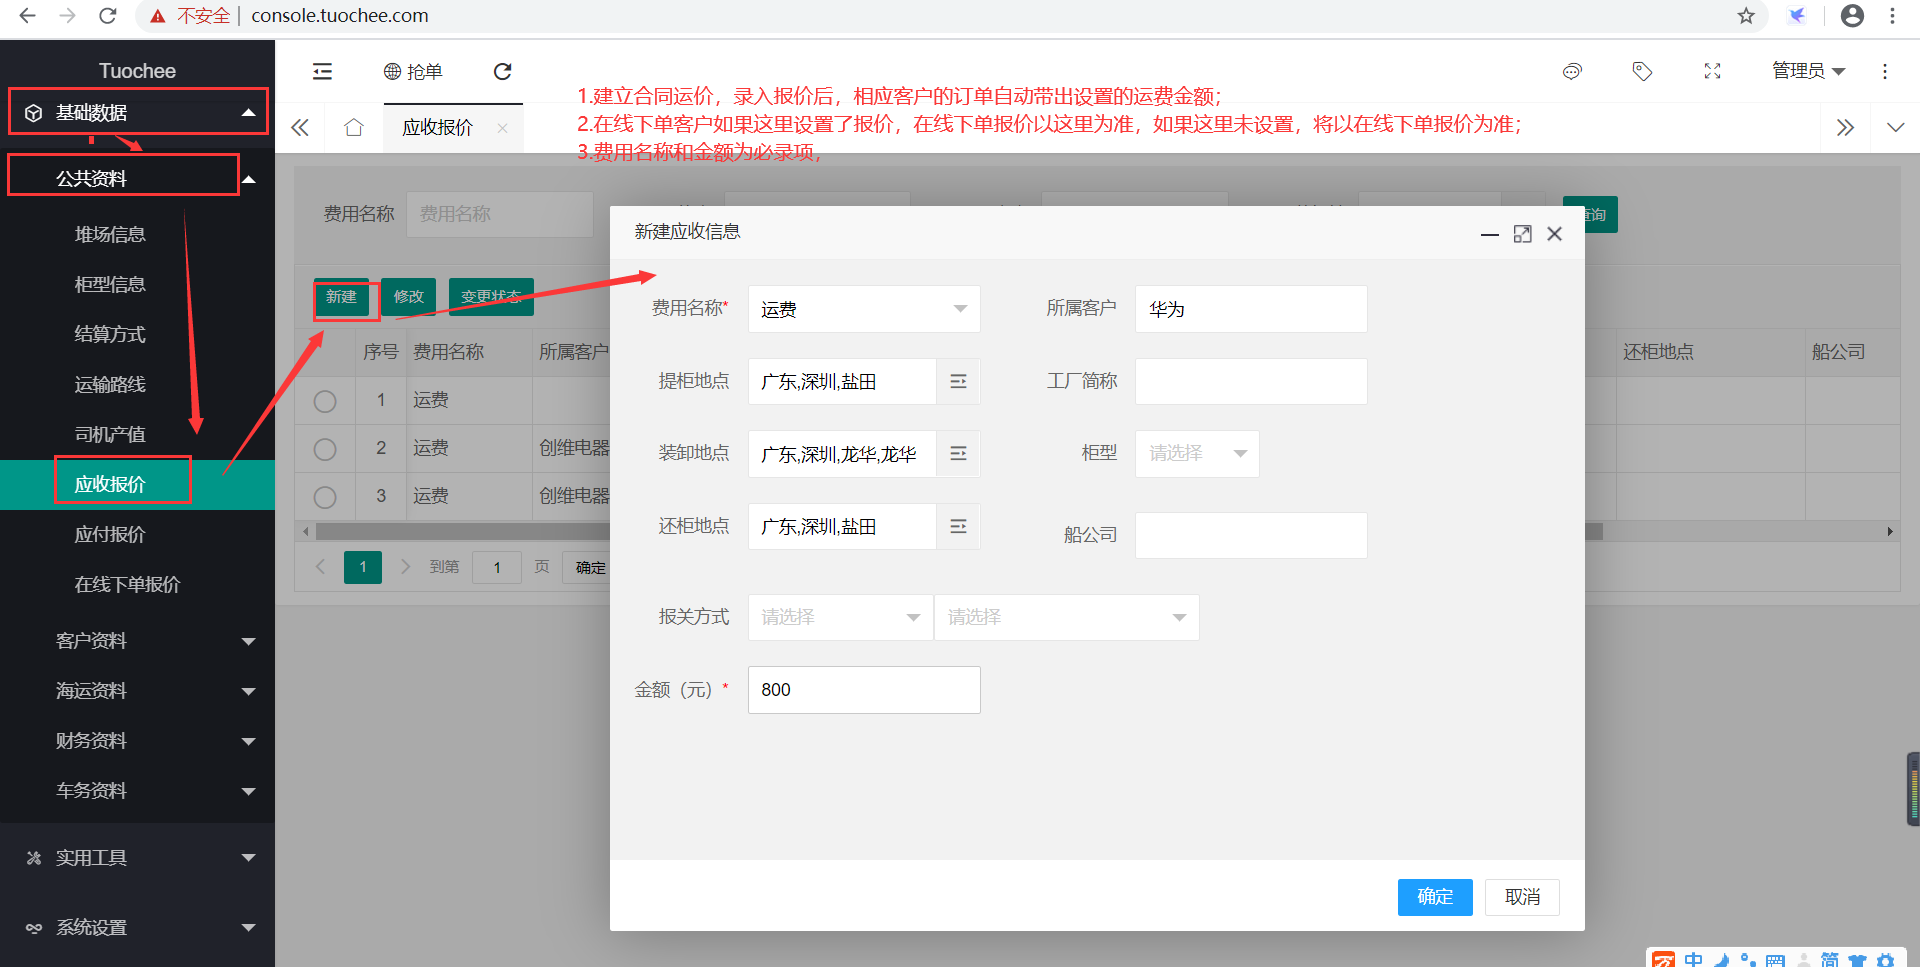1920x967 pixels.
Task: Go to home tab icon
Action: pos(353,127)
